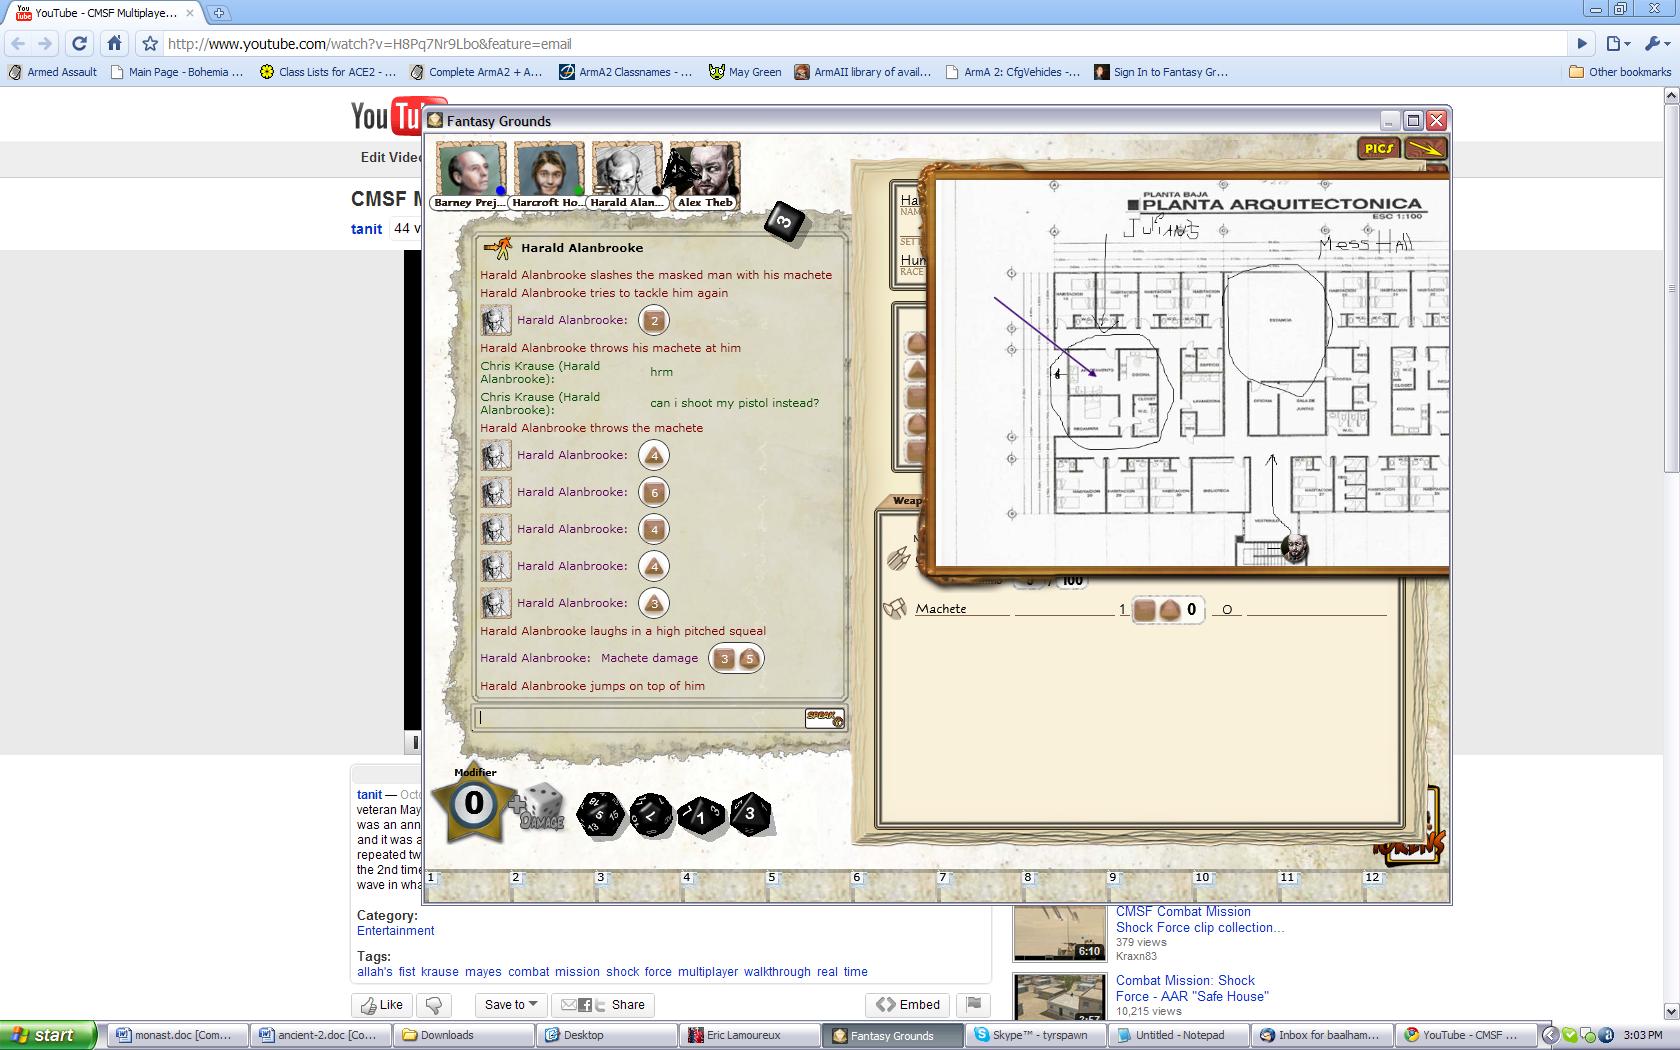Click the Machete damage dice result
Screen dimensions: 1680x1050
click(736, 658)
